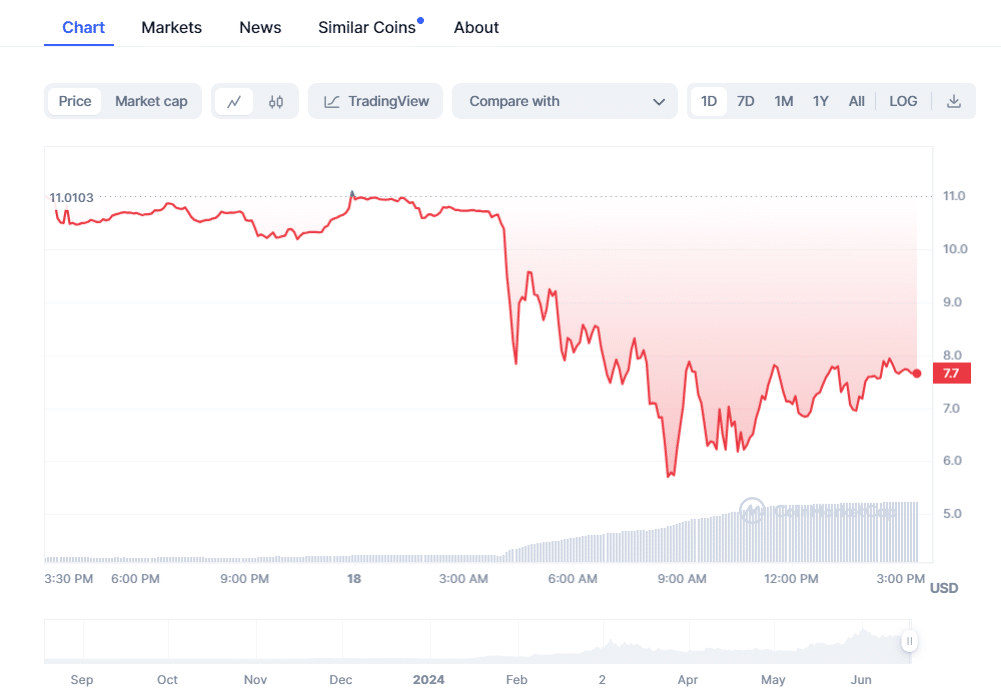Screen dimensions: 1001x695
Task: Toggle Price view
Action: tap(75, 101)
